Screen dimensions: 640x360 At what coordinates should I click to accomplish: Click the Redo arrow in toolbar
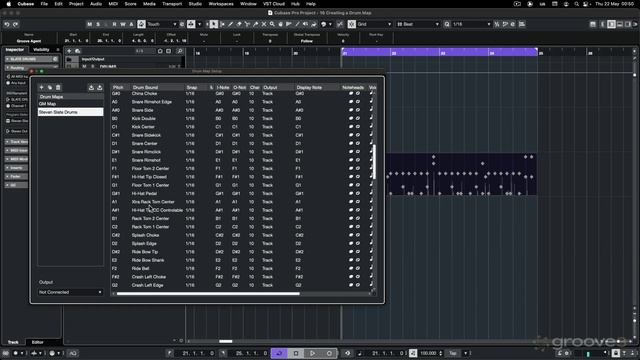[x=16, y=24]
